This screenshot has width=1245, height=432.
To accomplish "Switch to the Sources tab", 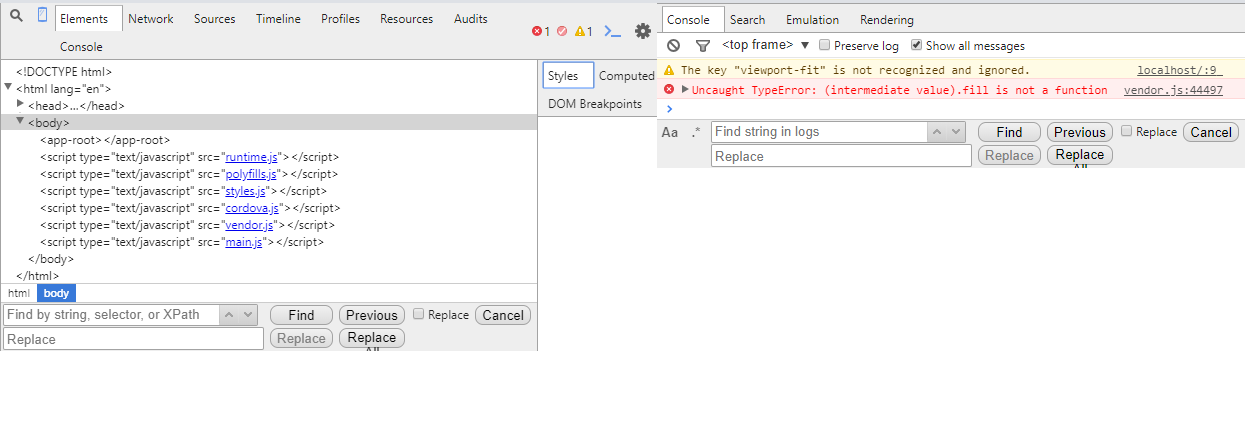I will click(215, 19).
